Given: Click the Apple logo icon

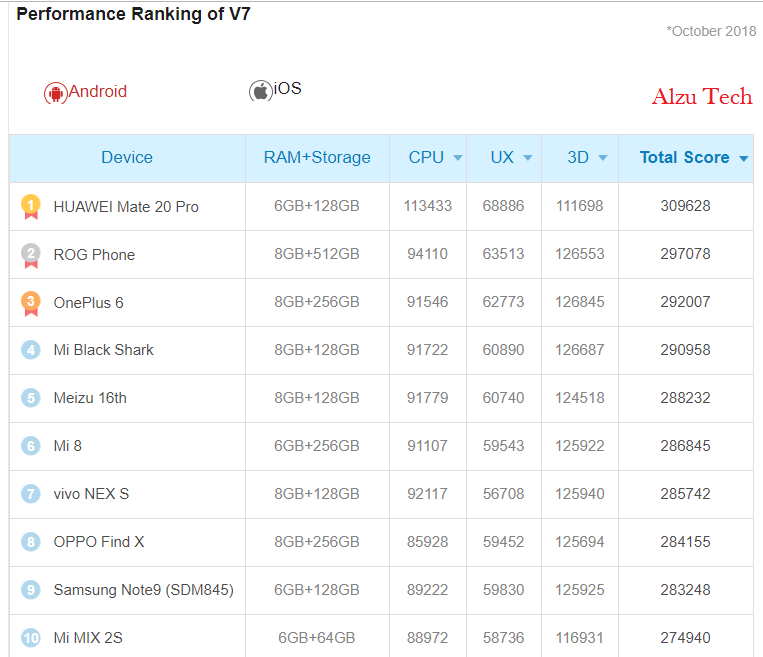Looking at the screenshot, I should click(x=261, y=91).
